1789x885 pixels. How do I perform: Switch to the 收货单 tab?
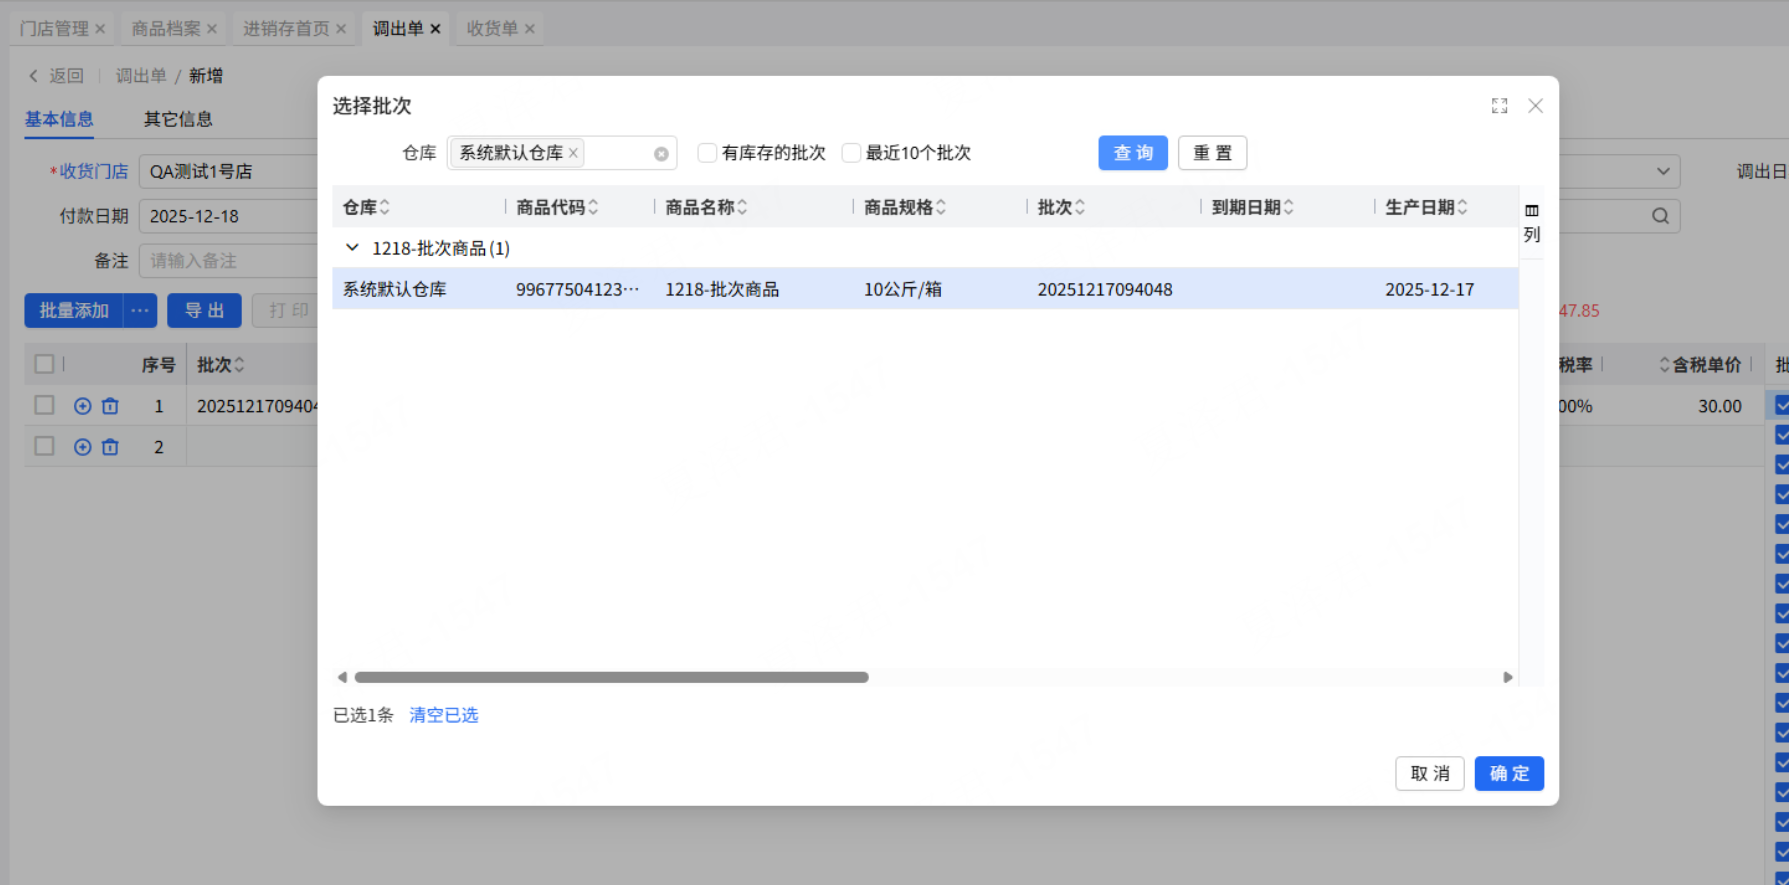(x=492, y=29)
